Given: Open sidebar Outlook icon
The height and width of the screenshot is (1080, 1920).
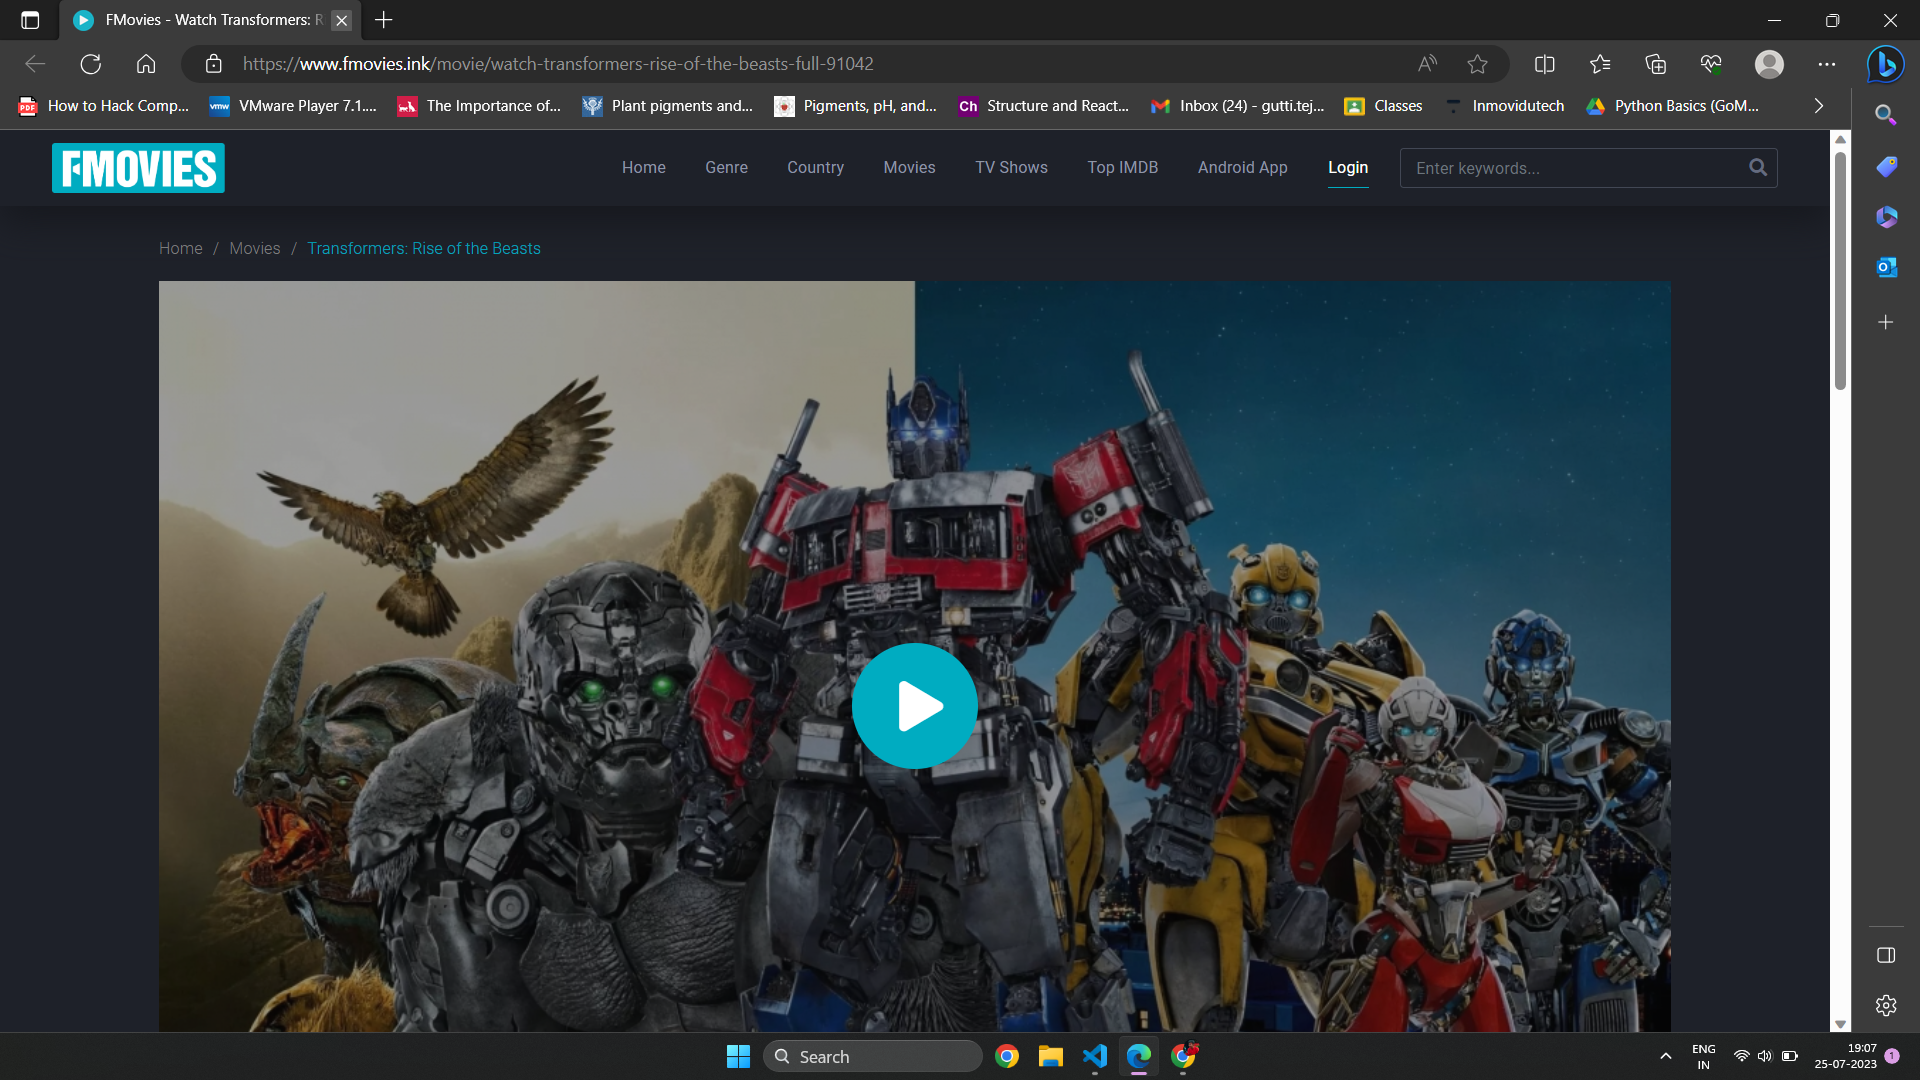Looking at the screenshot, I should click(1885, 268).
